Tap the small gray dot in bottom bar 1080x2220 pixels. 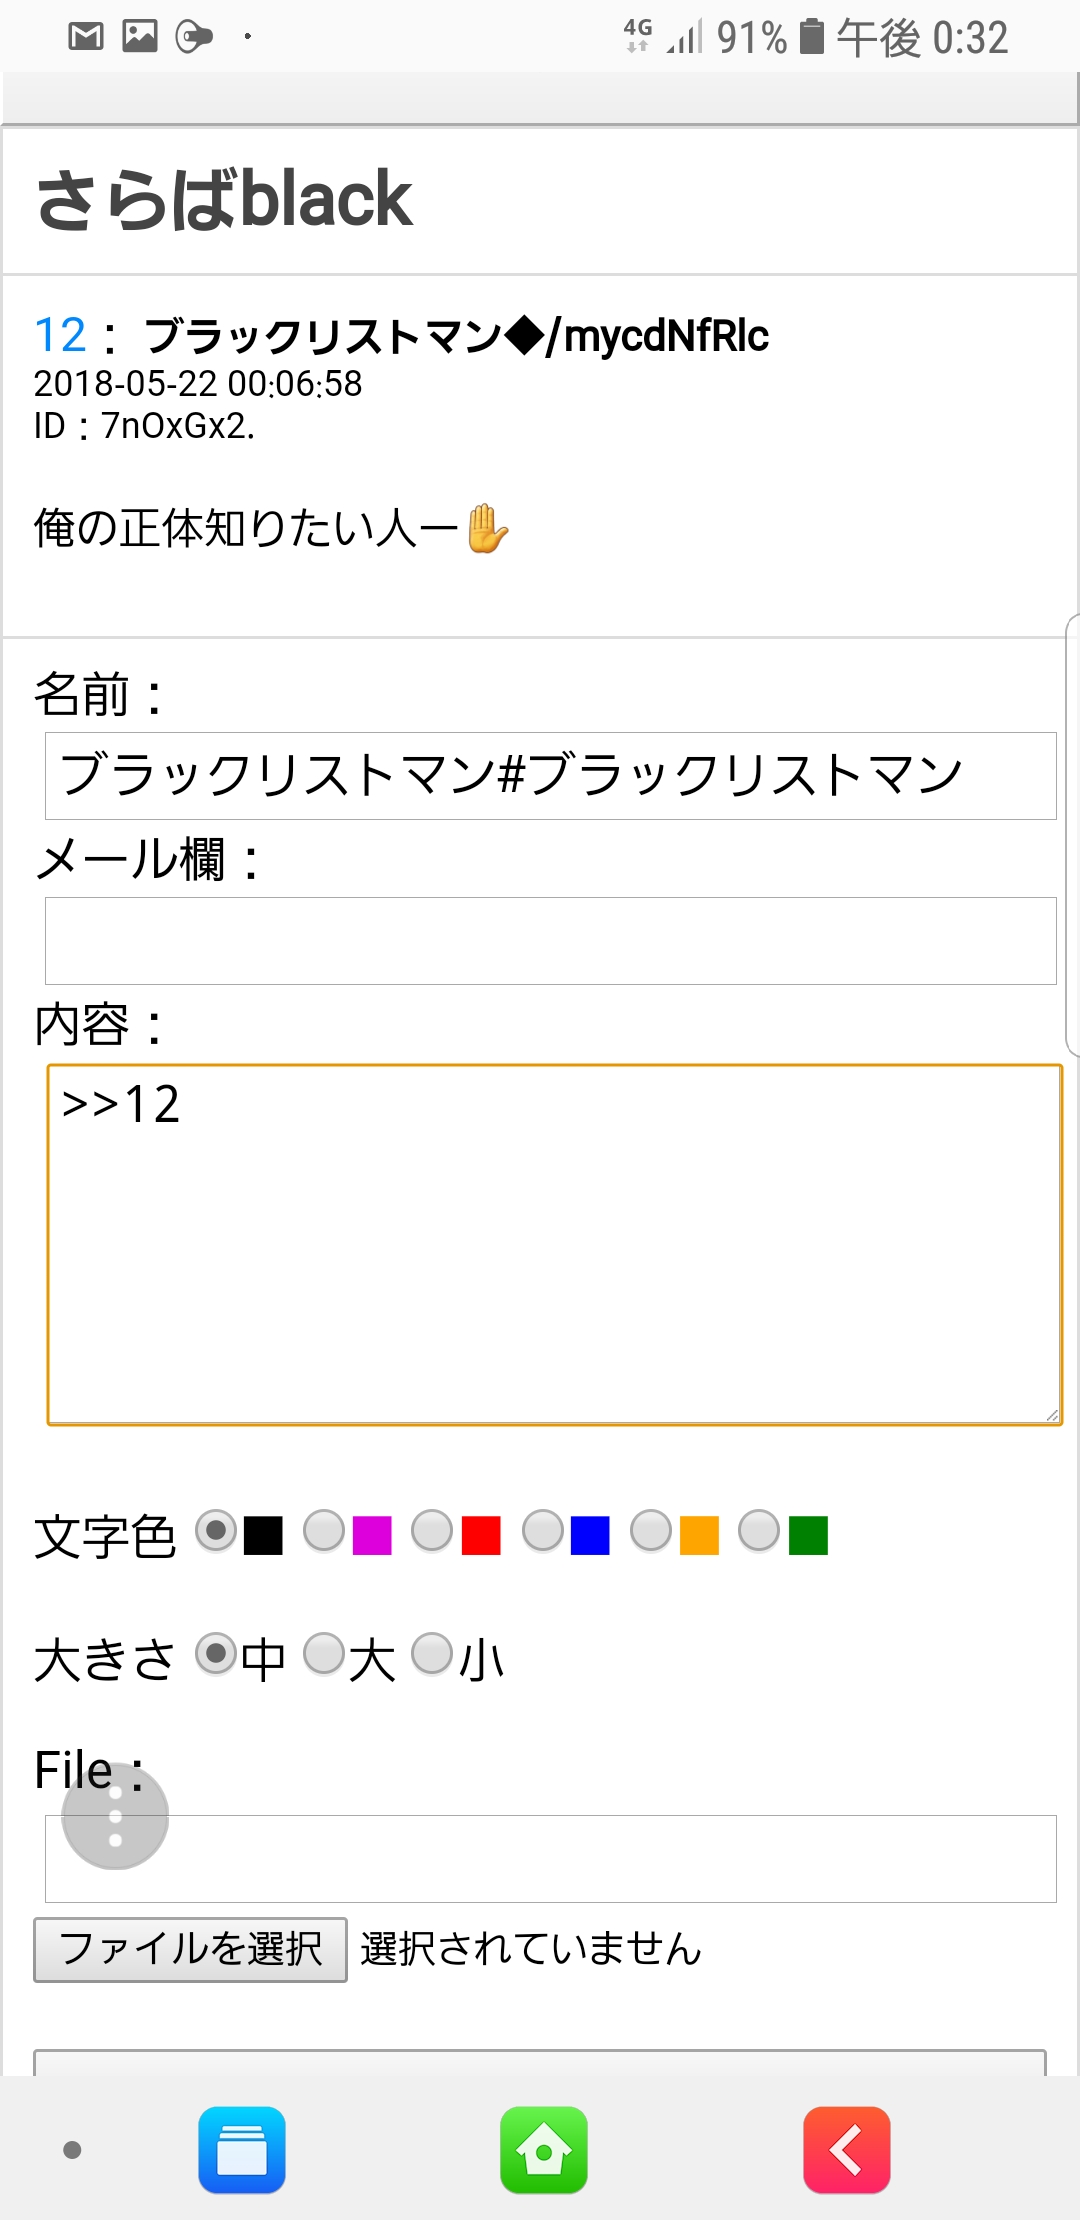pos(72,2150)
